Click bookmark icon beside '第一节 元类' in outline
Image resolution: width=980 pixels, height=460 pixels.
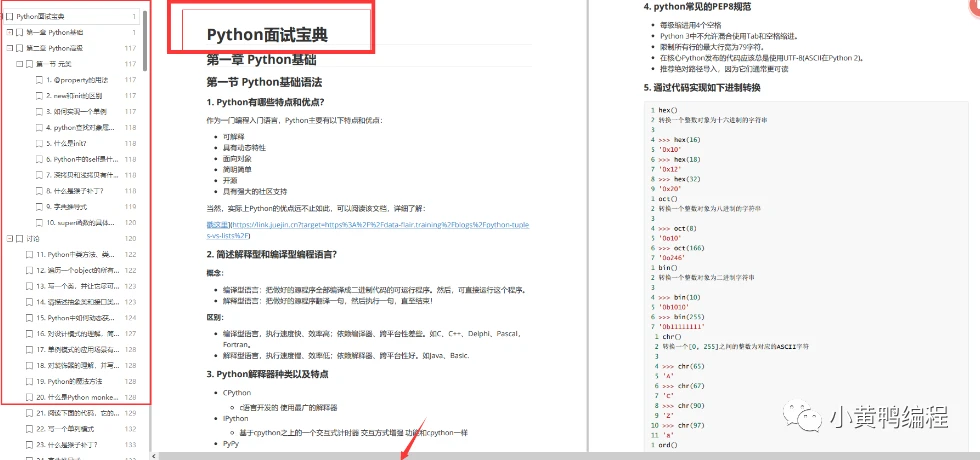29,64
